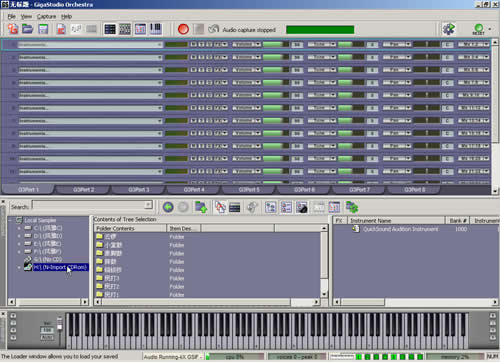Switch to the GSPort 8 tab

(414, 189)
